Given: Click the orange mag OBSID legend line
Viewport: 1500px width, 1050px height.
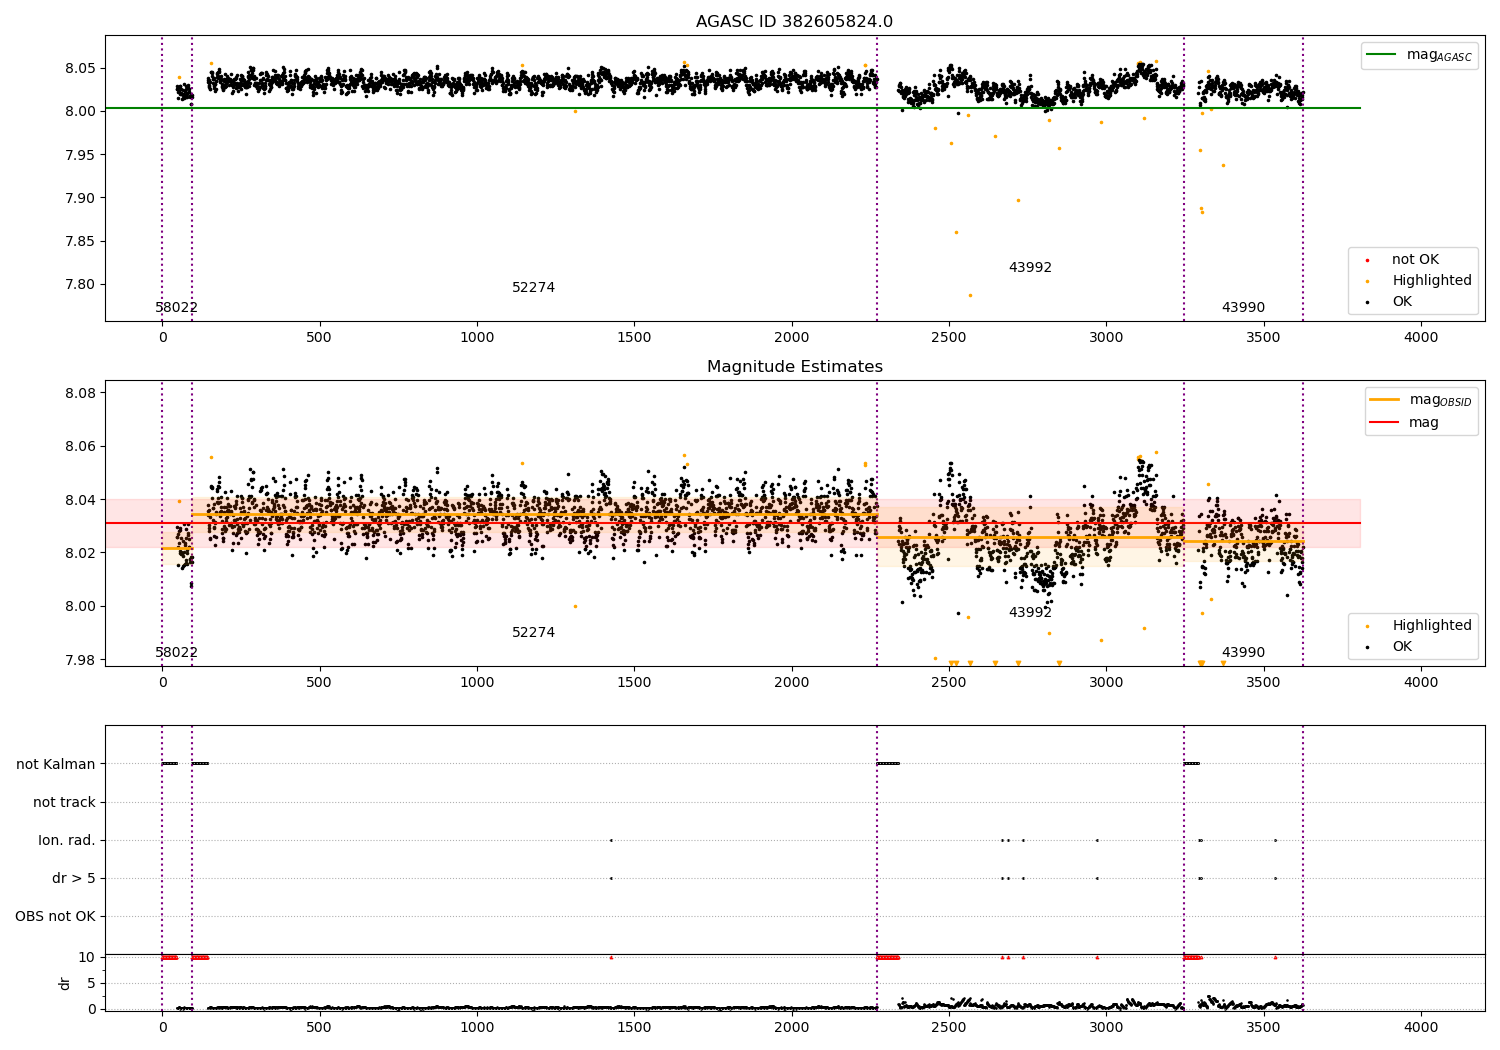Looking at the screenshot, I should tap(1385, 400).
